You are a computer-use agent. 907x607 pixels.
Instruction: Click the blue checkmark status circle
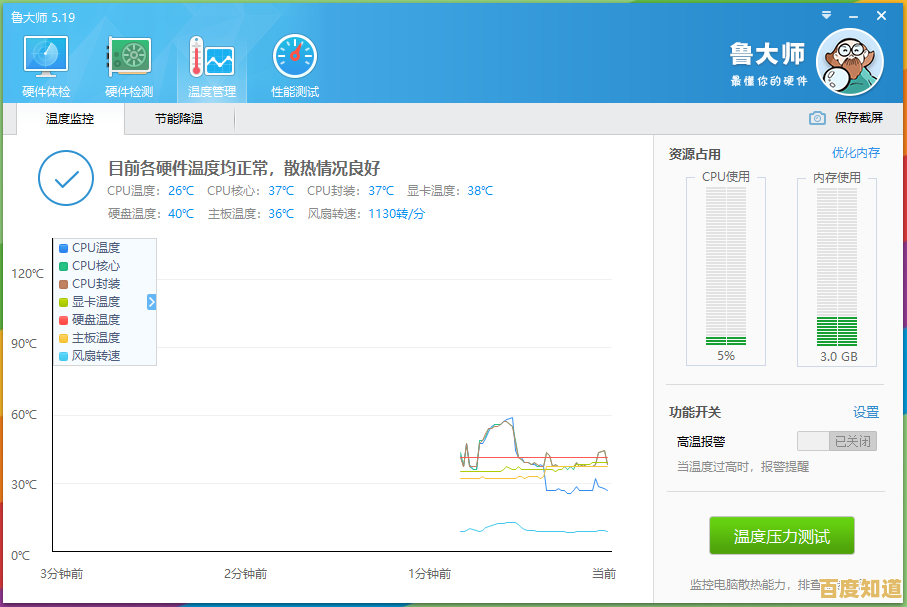pyautogui.click(x=66, y=180)
